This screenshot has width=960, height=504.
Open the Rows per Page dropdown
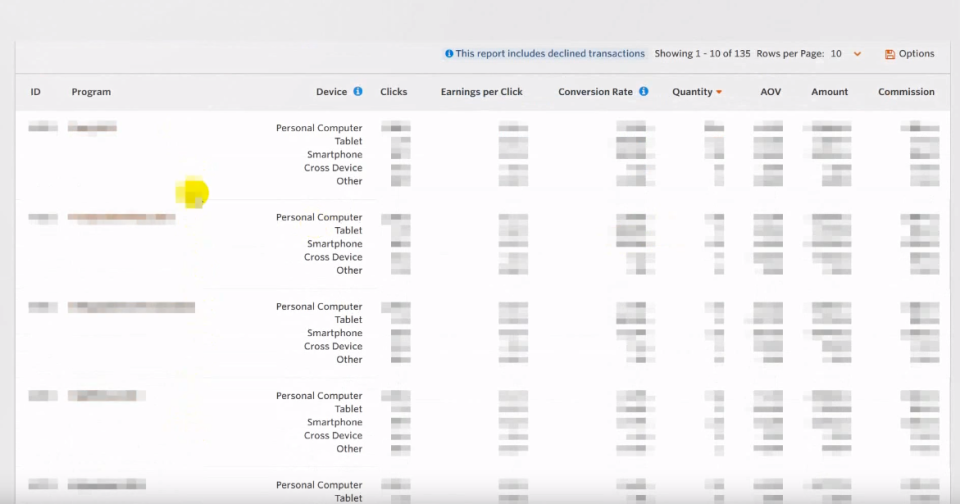pos(846,54)
